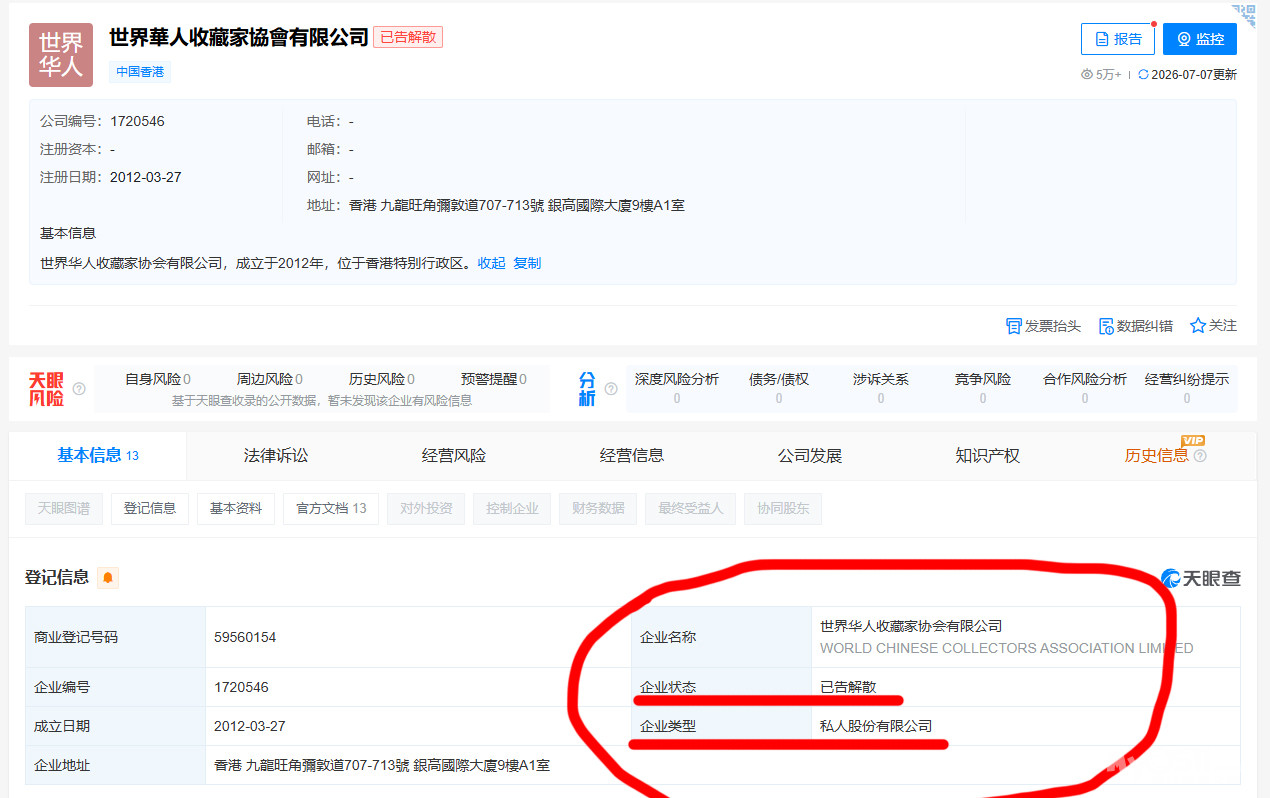Click the 中国香港 region tag
This screenshot has width=1270, height=798.
(x=140, y=72)
